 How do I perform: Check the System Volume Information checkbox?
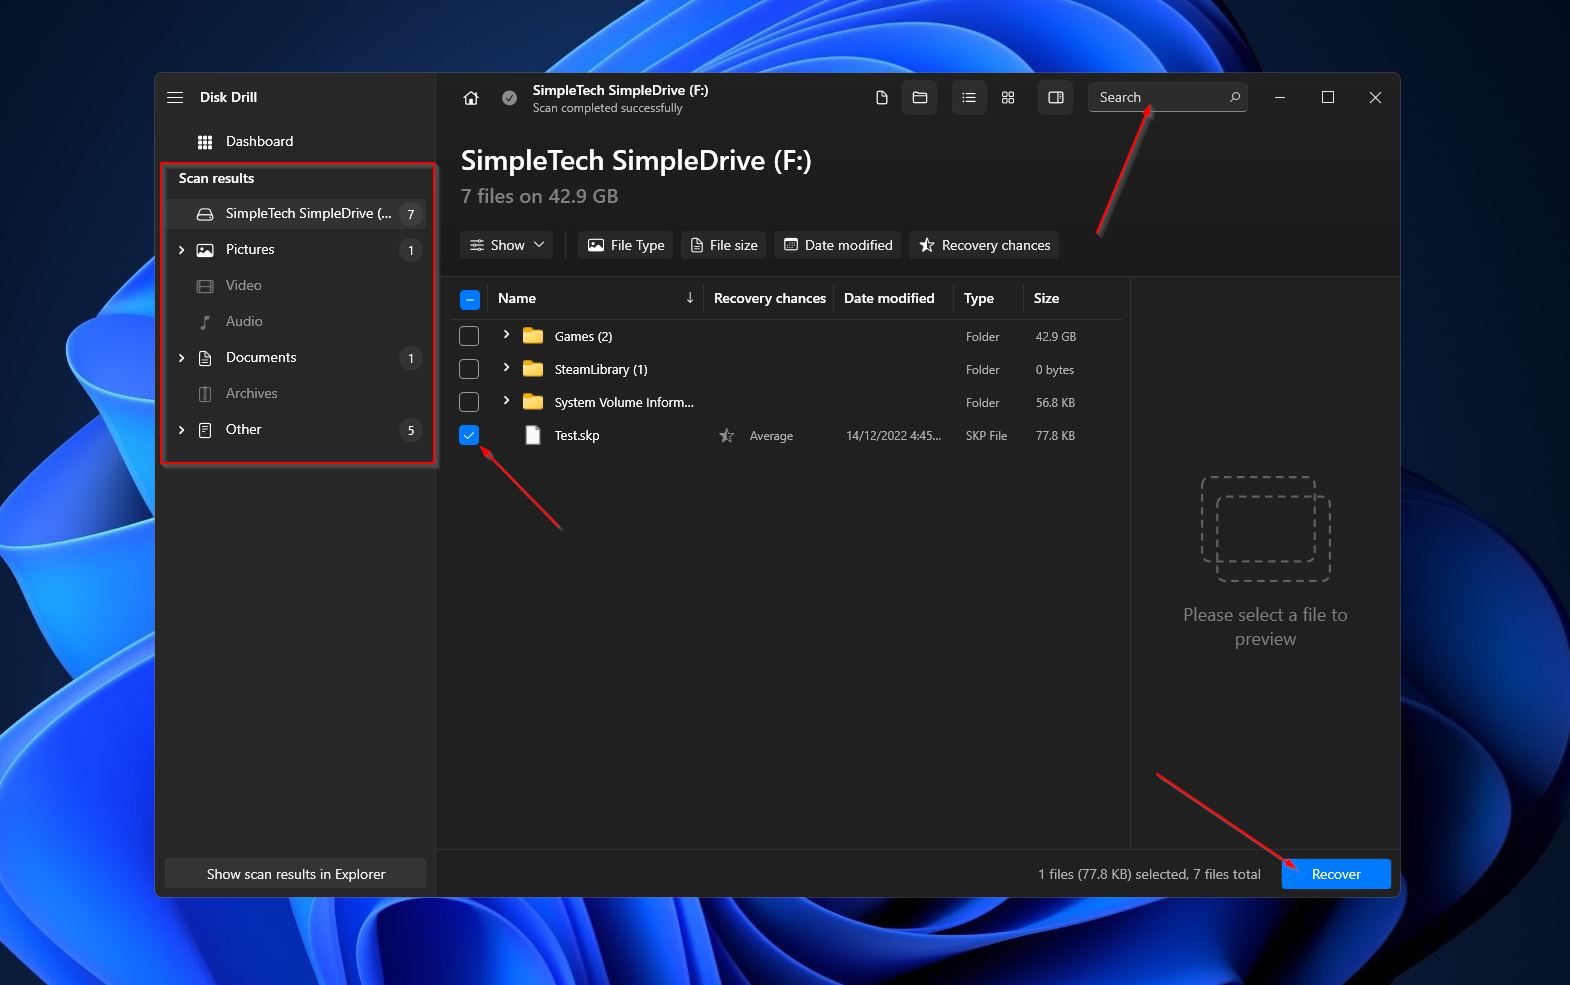click(x=469, y=402)
